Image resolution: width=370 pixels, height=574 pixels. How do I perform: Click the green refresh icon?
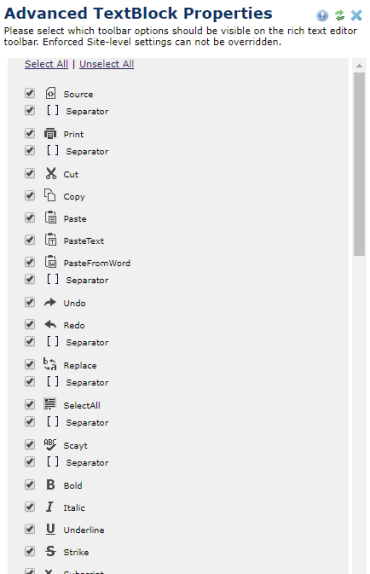(x=340, y=15)
